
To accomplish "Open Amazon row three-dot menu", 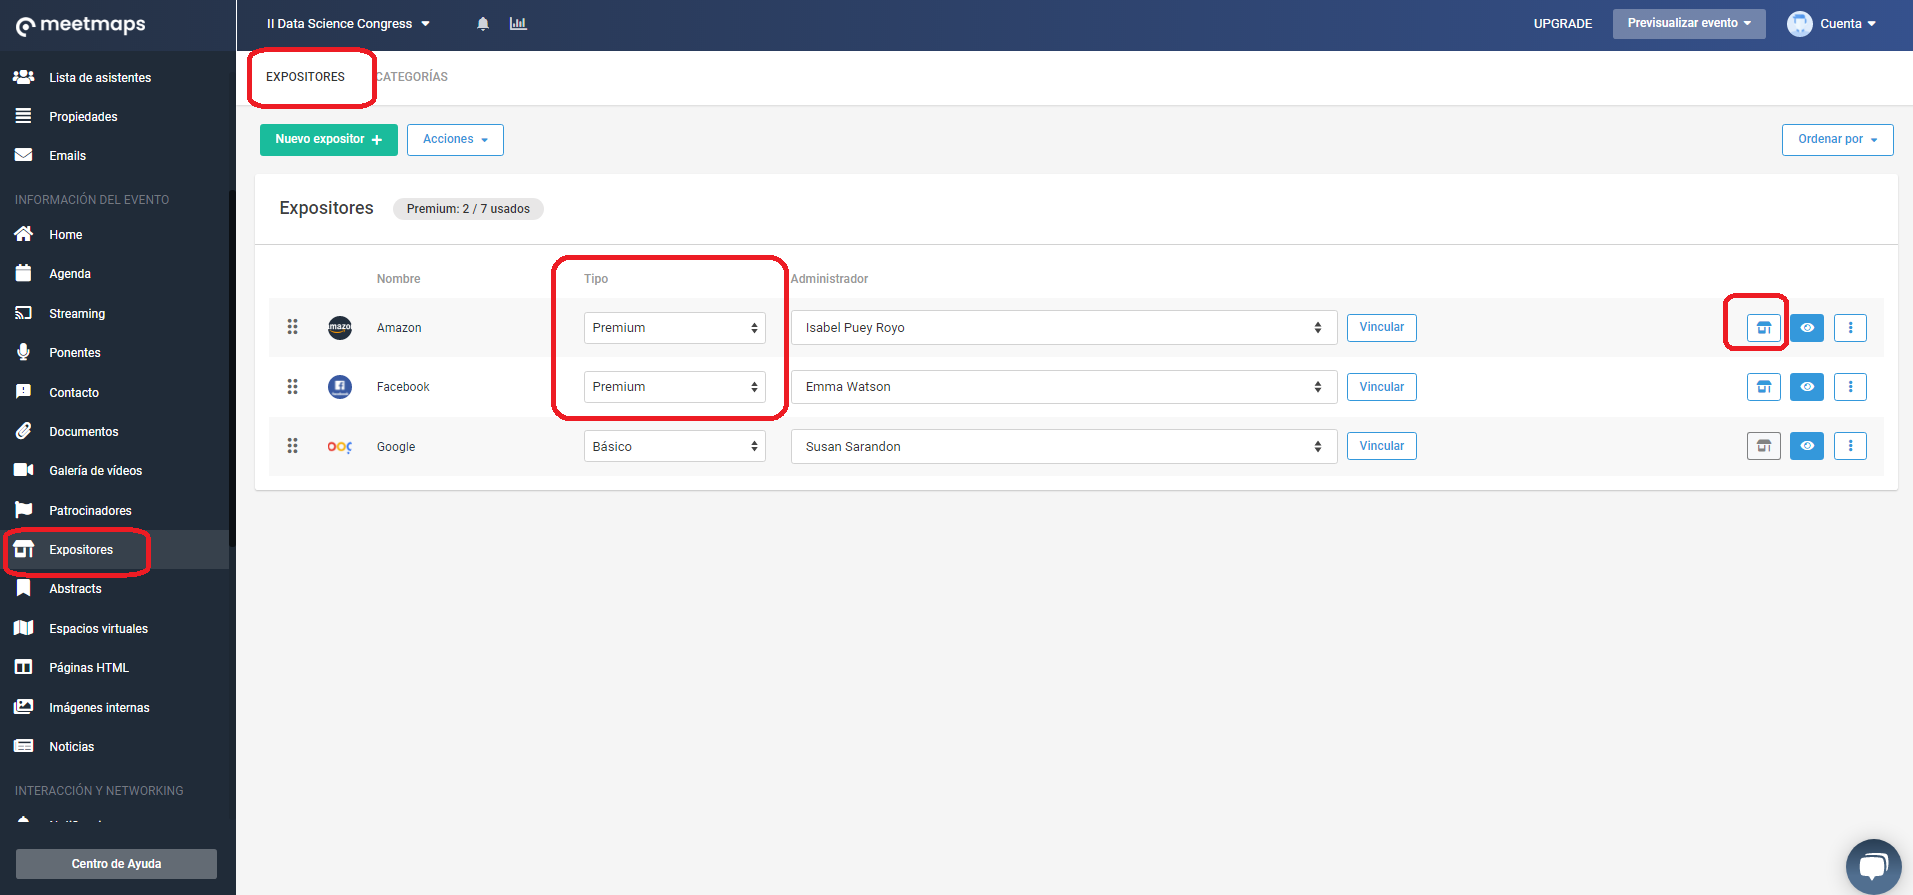I will (1850, 328).
